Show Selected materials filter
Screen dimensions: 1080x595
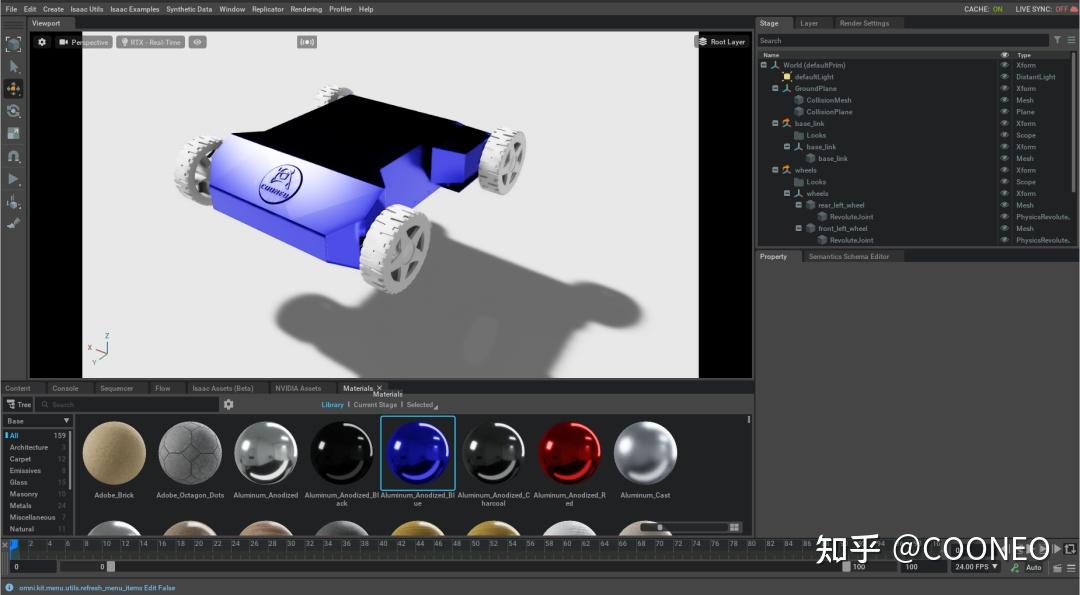tap(419, 405)
